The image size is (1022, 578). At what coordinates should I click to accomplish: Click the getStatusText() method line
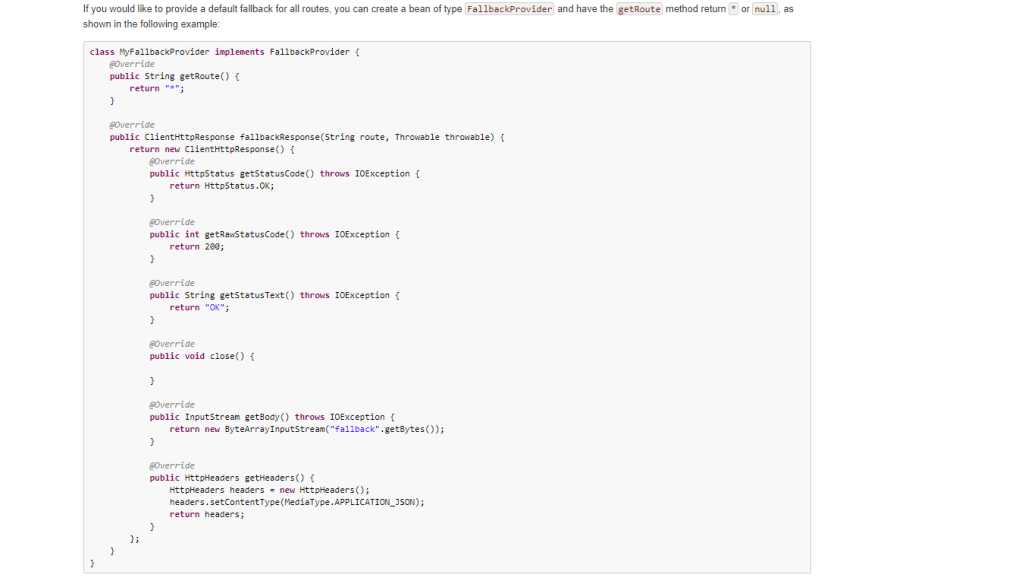[274, 295]
